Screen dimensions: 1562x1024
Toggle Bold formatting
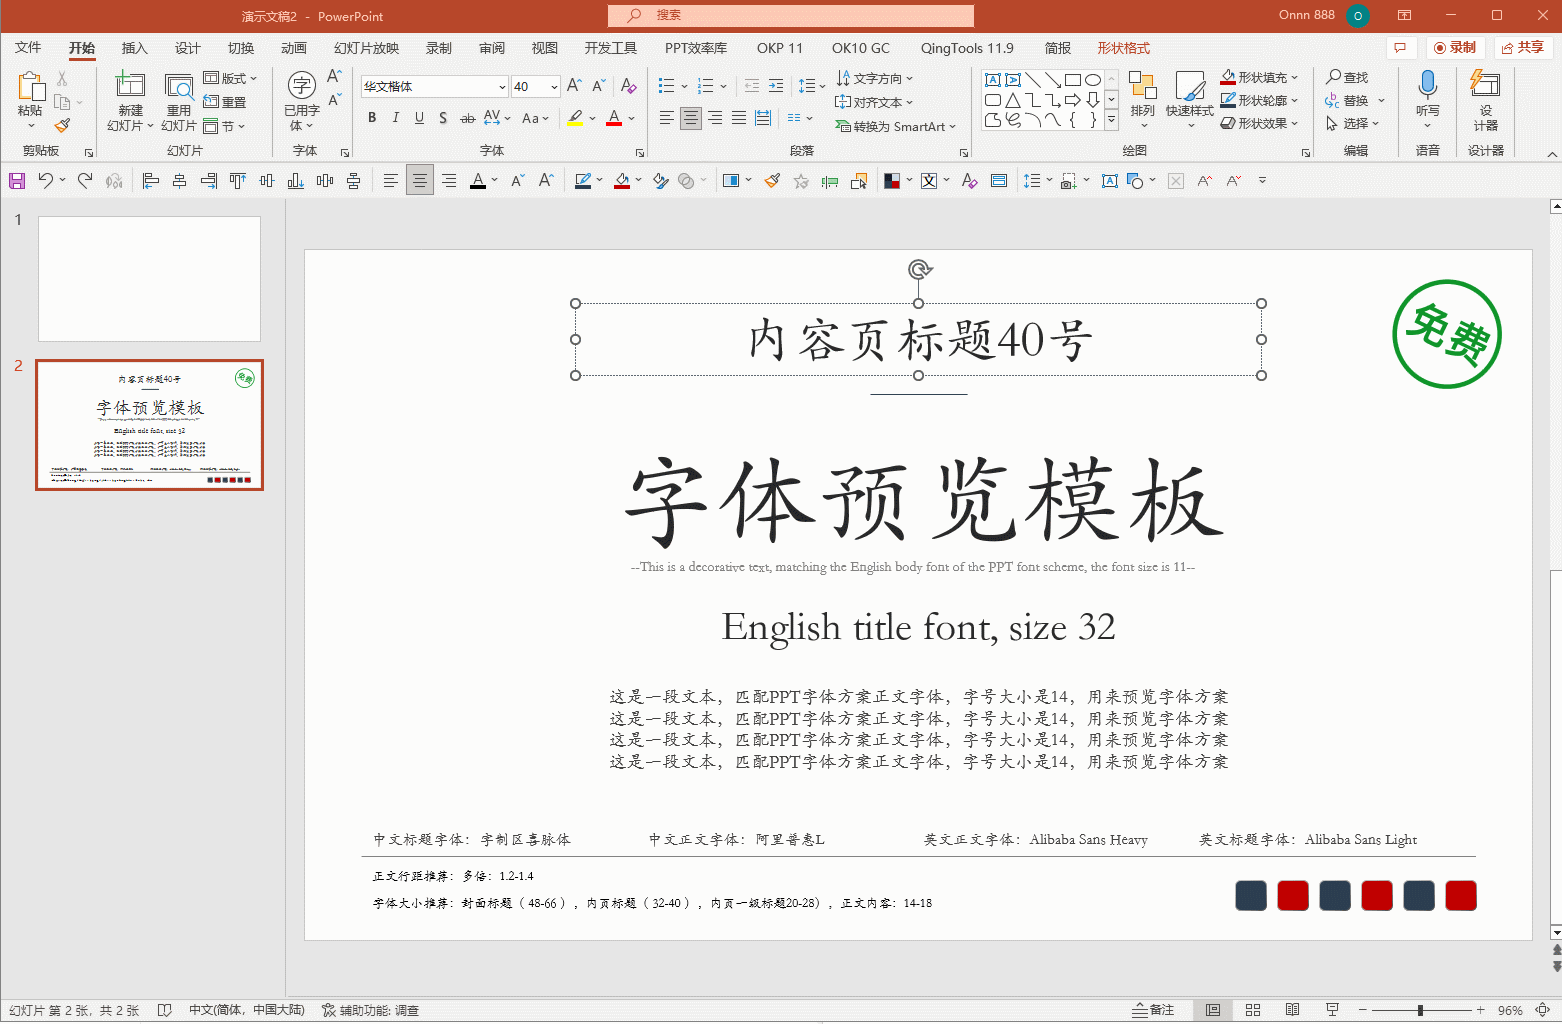pos(372,118)
